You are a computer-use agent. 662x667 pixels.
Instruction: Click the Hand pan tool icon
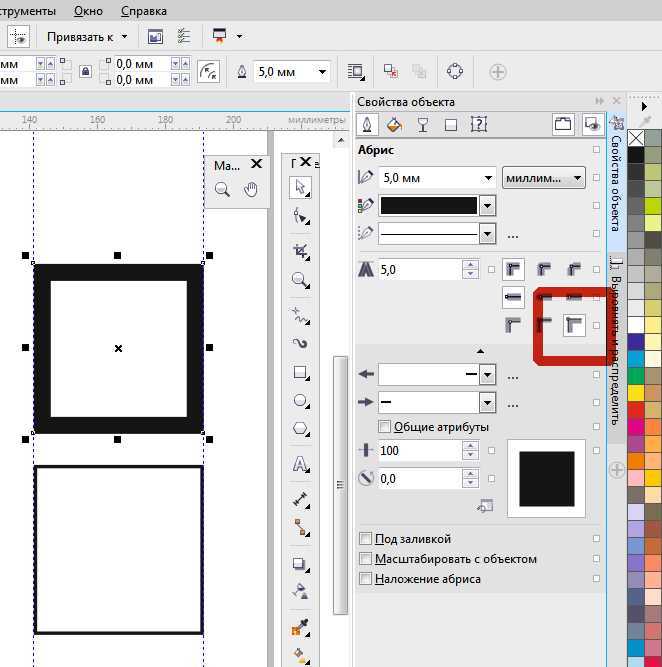click(x=251, y=189)
